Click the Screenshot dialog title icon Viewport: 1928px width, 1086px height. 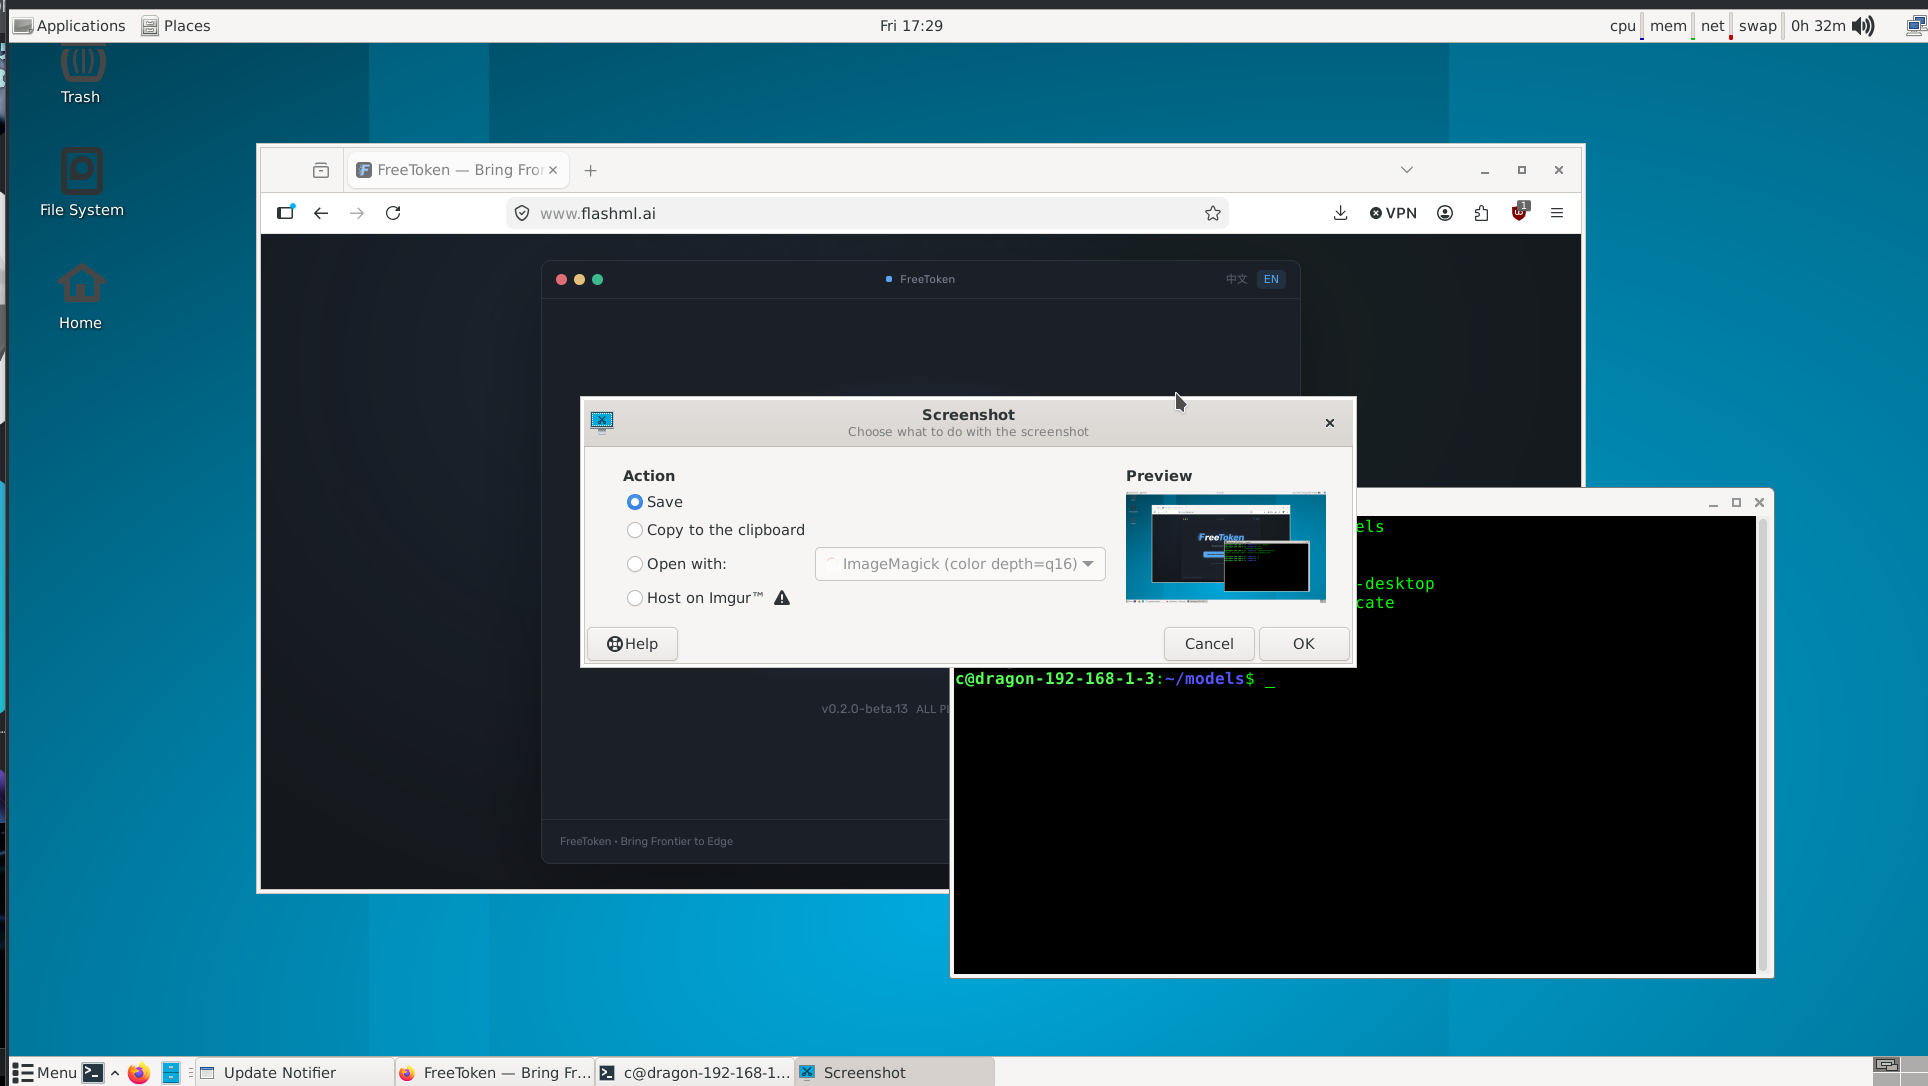[602, 421]
